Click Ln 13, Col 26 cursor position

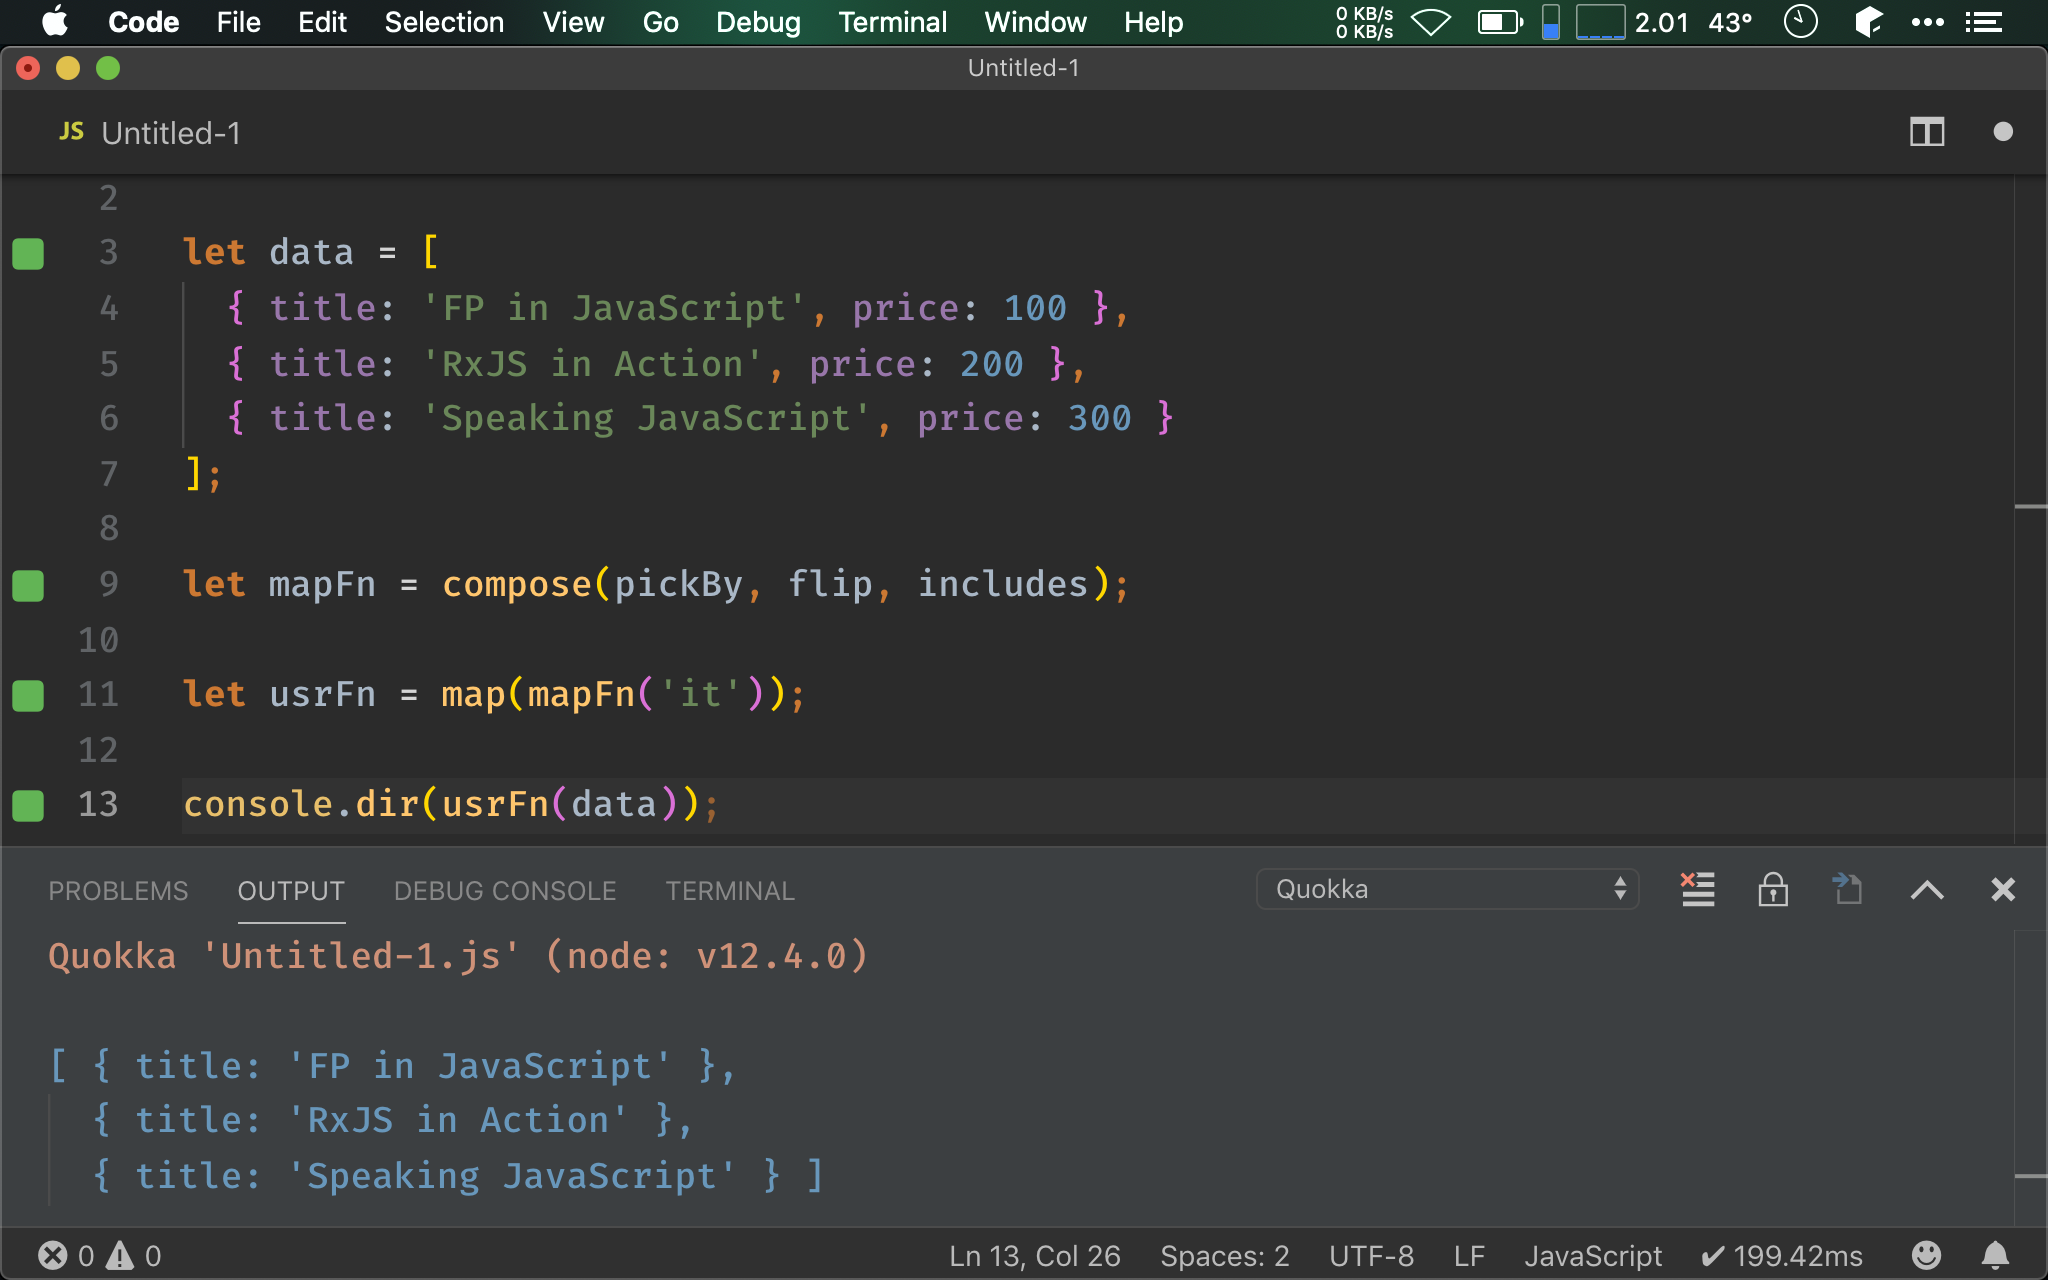(x=1035, y=1255)
